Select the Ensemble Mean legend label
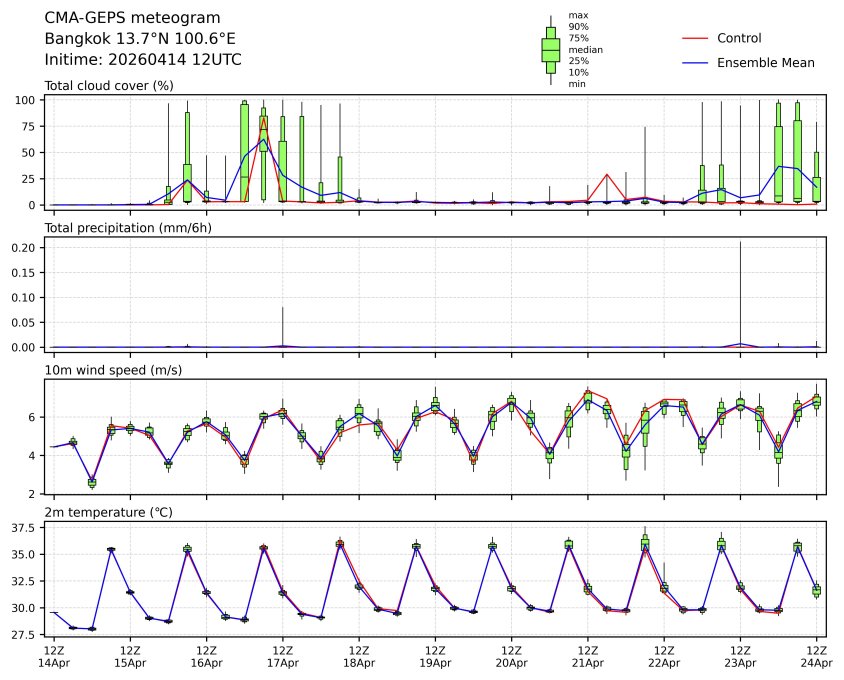Screen dimensions: 844x680 coord(765,63)
